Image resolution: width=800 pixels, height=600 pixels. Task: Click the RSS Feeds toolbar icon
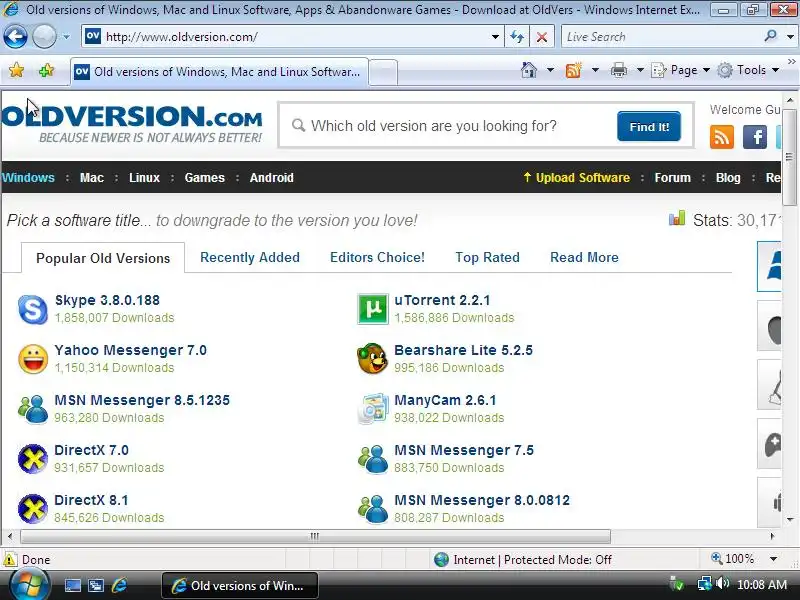pos(574,70)
